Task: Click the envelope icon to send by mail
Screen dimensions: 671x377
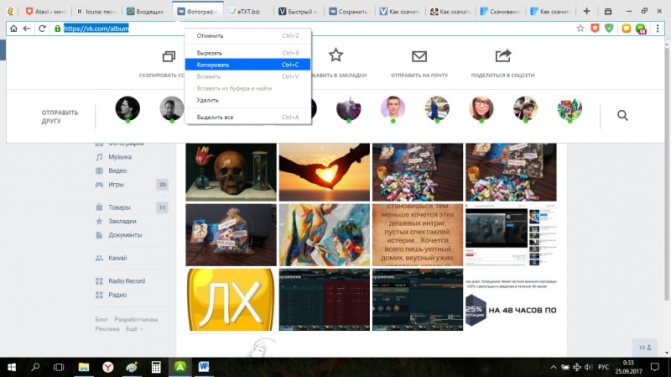Action: (419, 56)
